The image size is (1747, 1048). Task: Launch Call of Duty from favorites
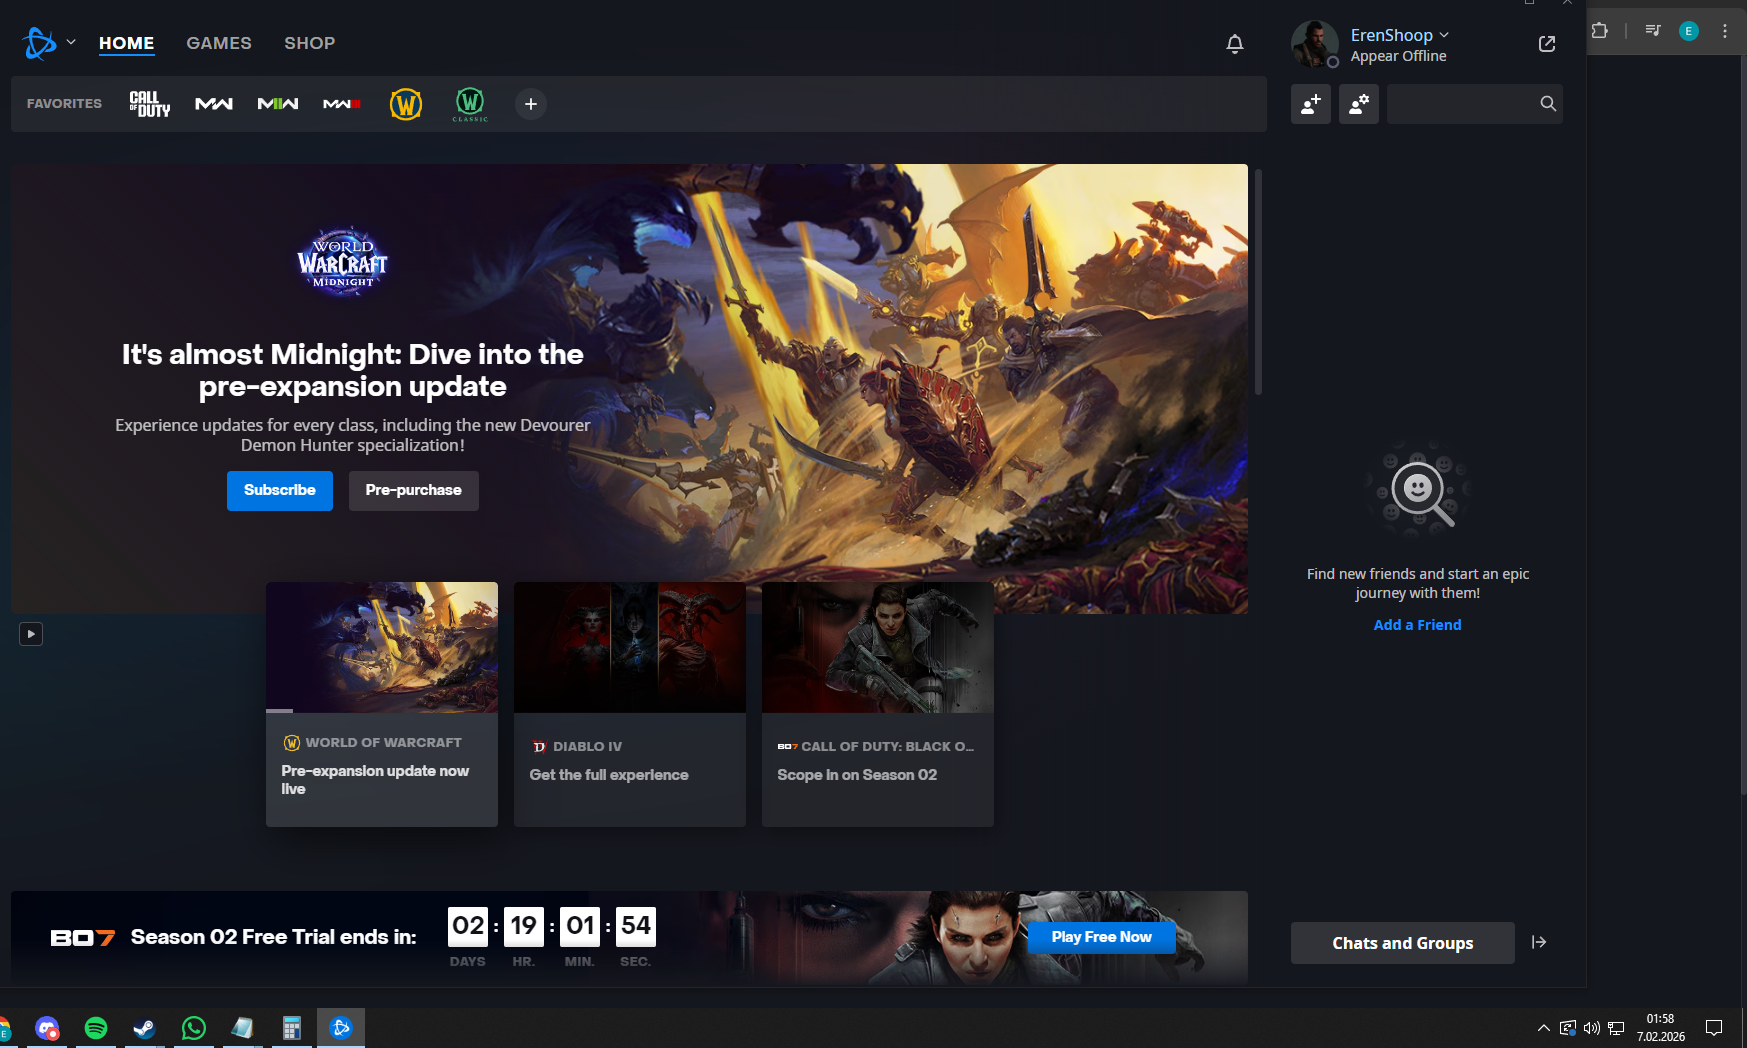pos(150,104)
